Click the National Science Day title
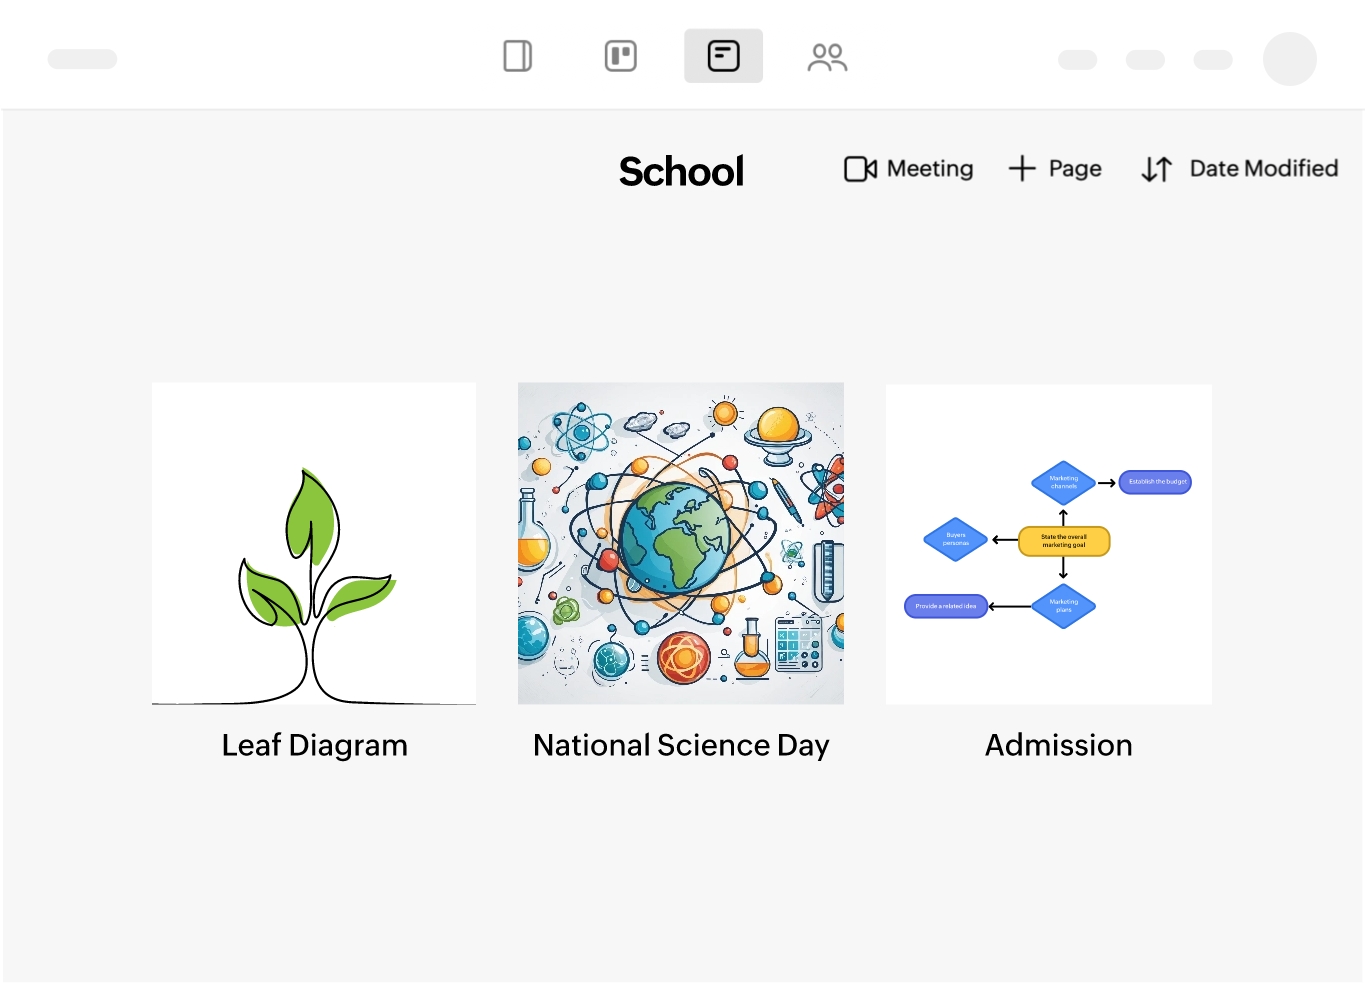 click(x=680, y=745)
